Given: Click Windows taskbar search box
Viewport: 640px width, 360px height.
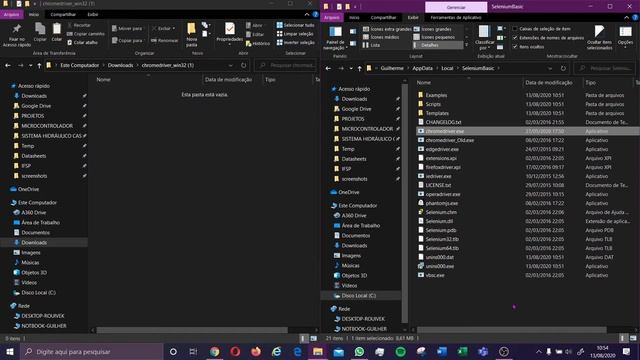Looking at the screenshot, I should tap(91, 351).
